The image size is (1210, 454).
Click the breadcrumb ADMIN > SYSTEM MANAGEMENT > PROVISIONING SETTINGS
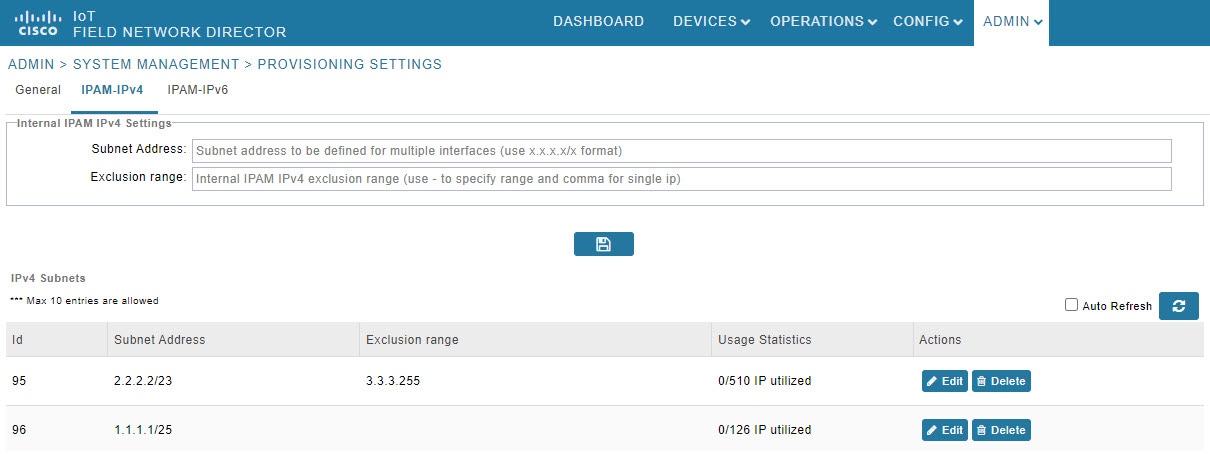coord(225,64)
